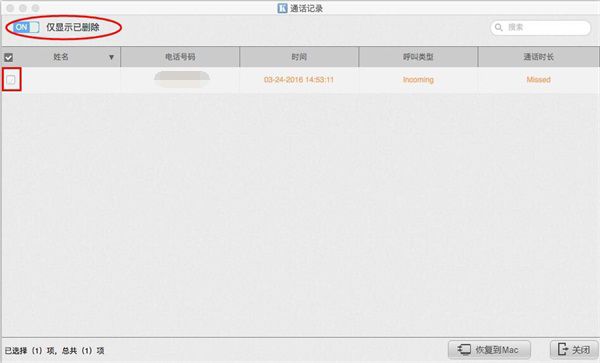Screen dimensions: 600x363
Task: Select the timestamp 03-24-2016 14:53:11
Action: [299, 80]
